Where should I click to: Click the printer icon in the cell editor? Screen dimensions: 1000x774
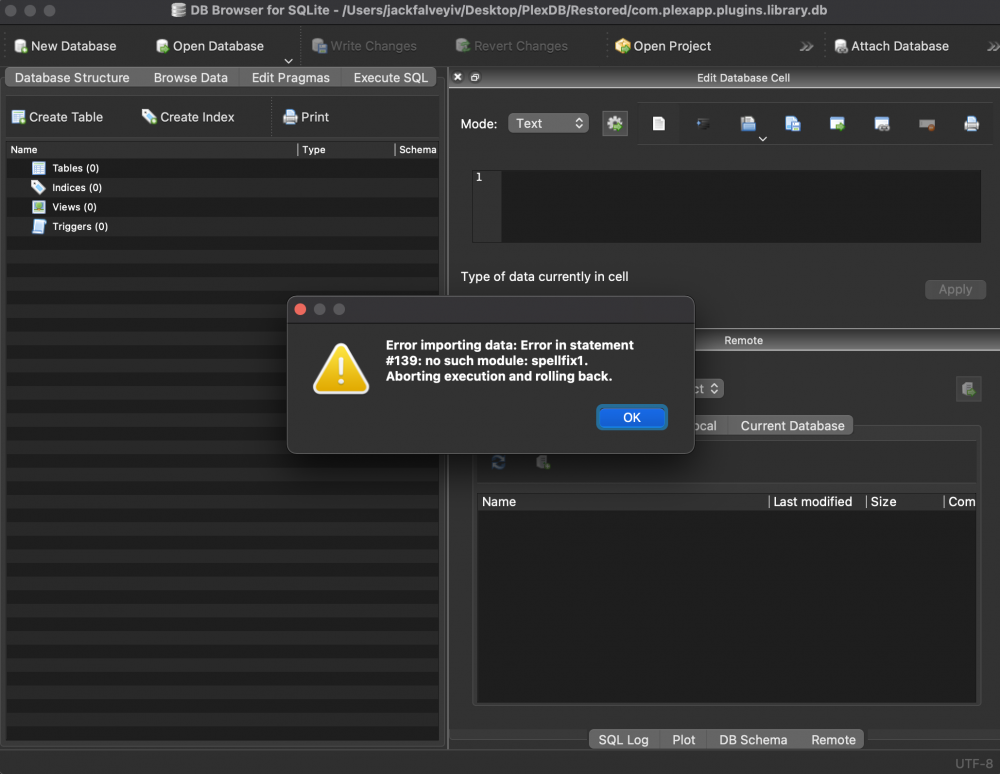[971, 123]
